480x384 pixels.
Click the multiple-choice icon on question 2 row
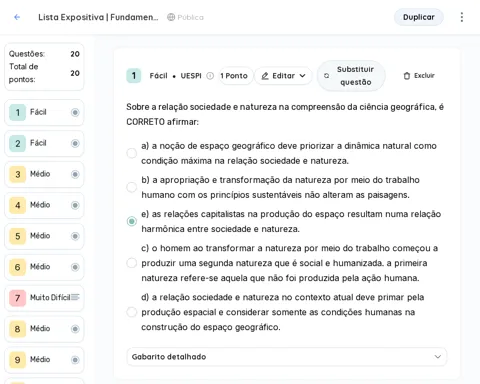75,143
